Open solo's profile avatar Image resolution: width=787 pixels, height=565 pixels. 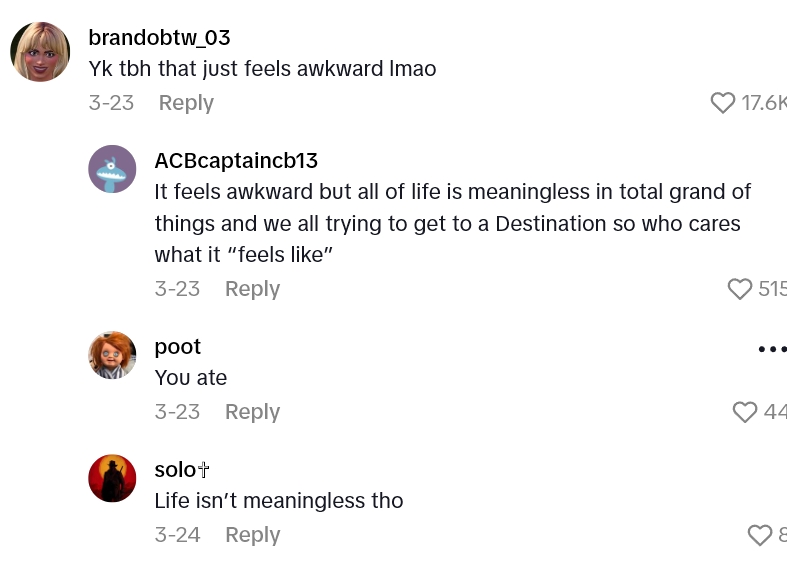coord(112,478)
